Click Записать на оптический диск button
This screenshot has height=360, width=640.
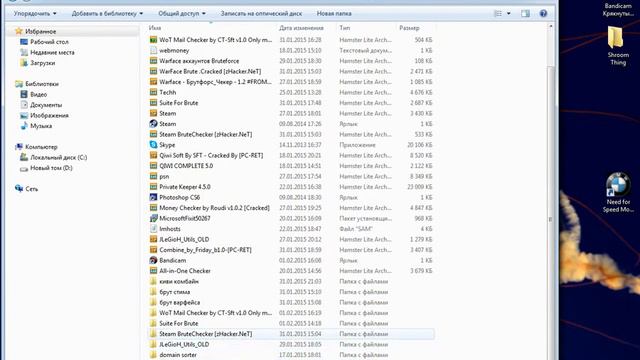coord(261,13)
